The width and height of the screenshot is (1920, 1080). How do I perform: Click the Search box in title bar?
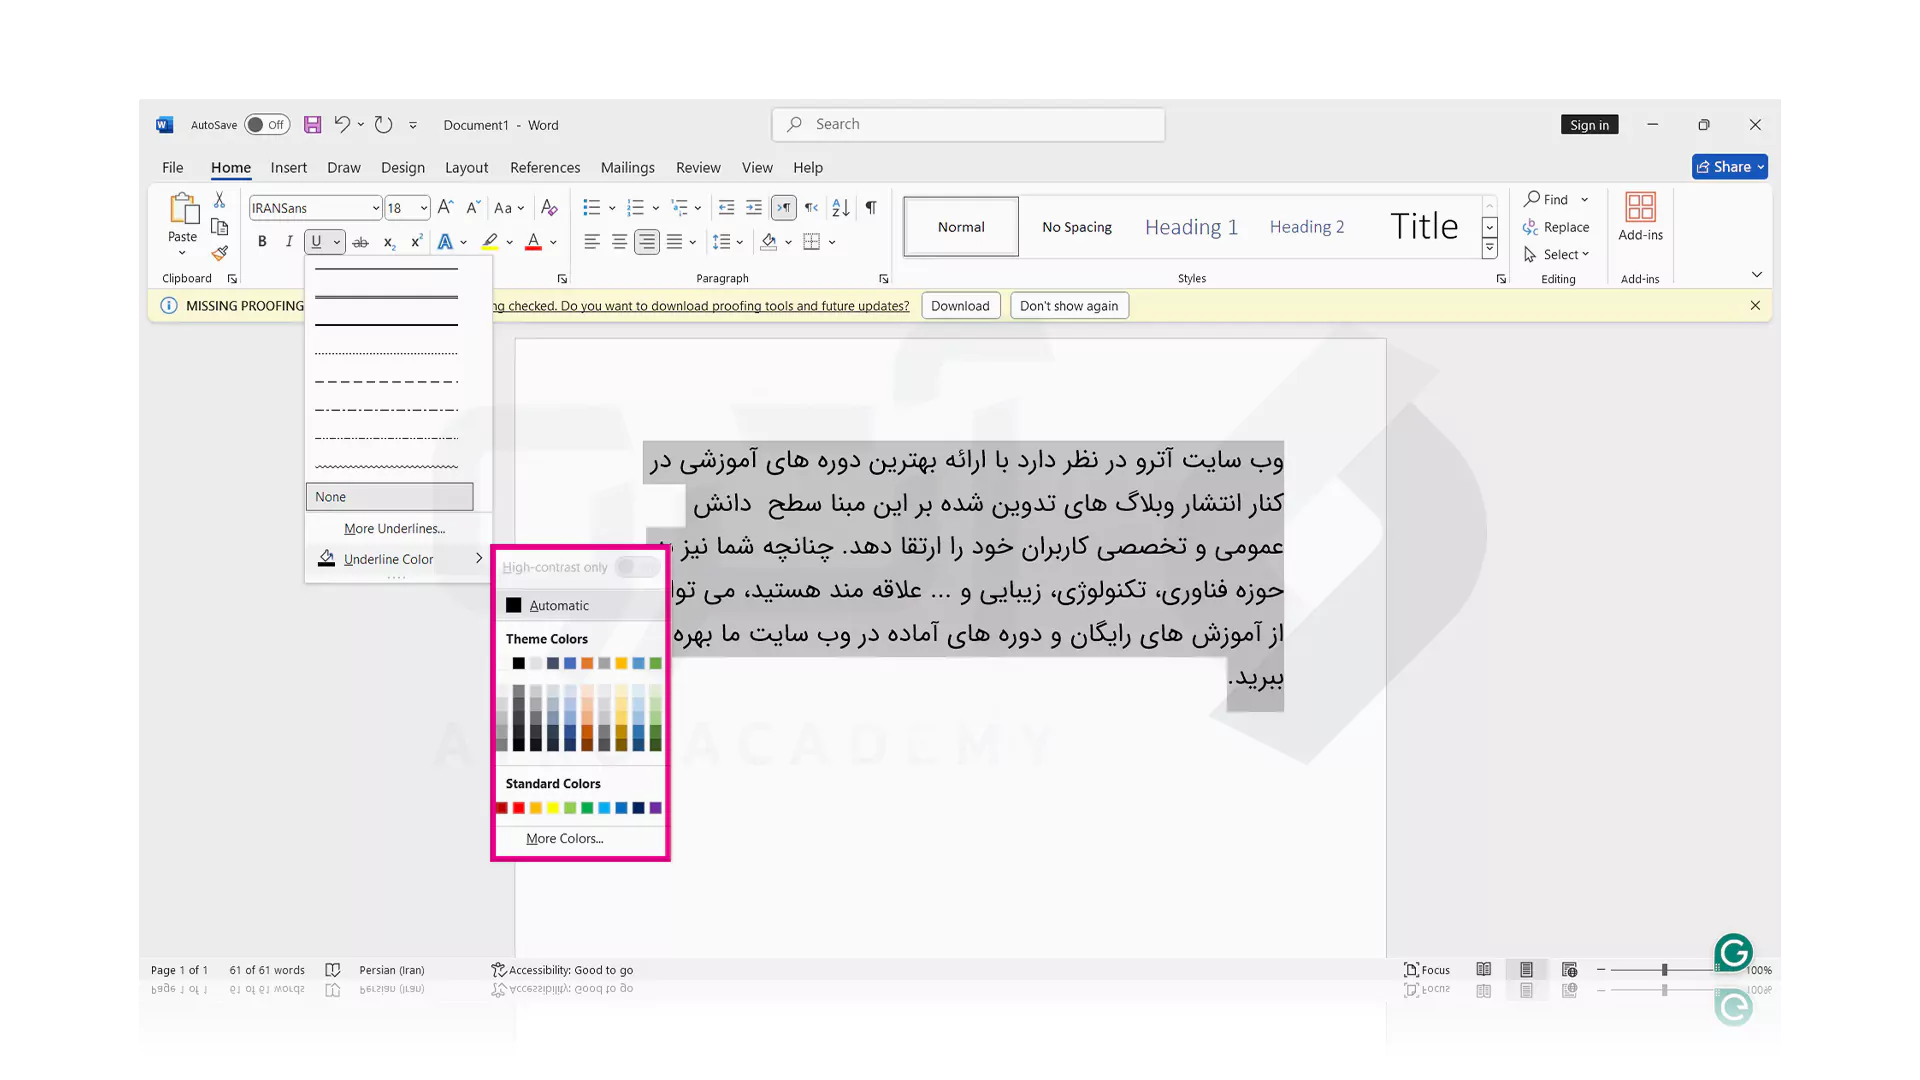coord(968,124)
